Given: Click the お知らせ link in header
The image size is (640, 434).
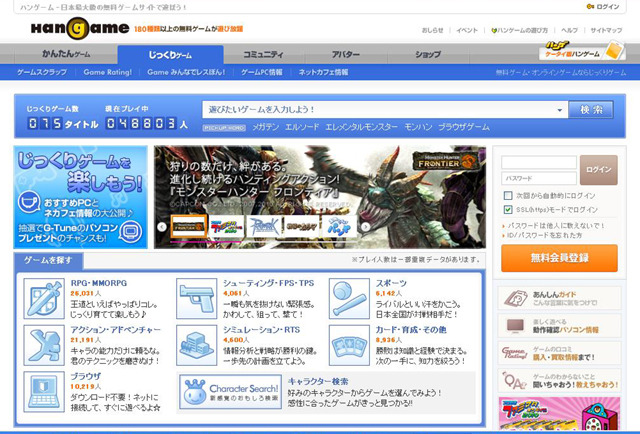Looking at the screenshot, I should (x=433, y=30).
